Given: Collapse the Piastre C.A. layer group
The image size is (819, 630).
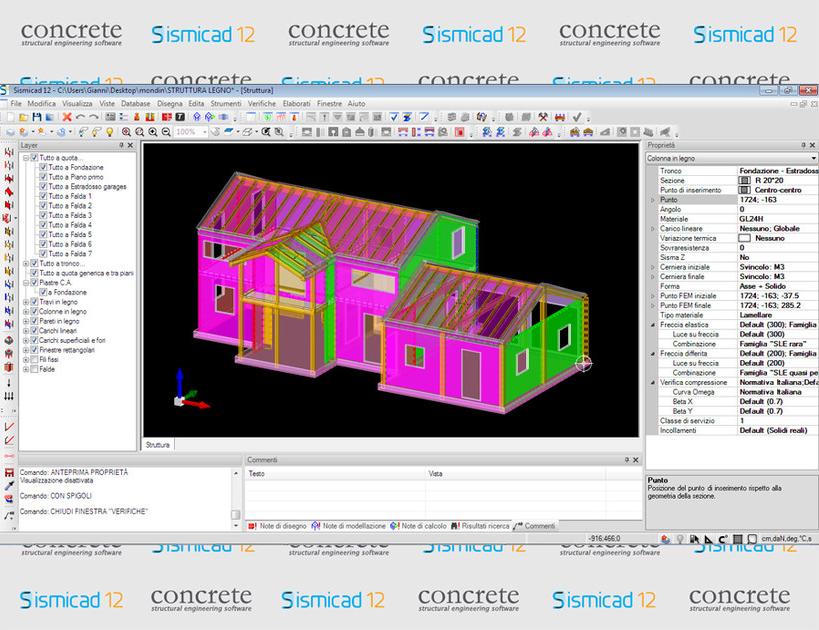Looking at the screenshot, I should [x=25, y=280].
